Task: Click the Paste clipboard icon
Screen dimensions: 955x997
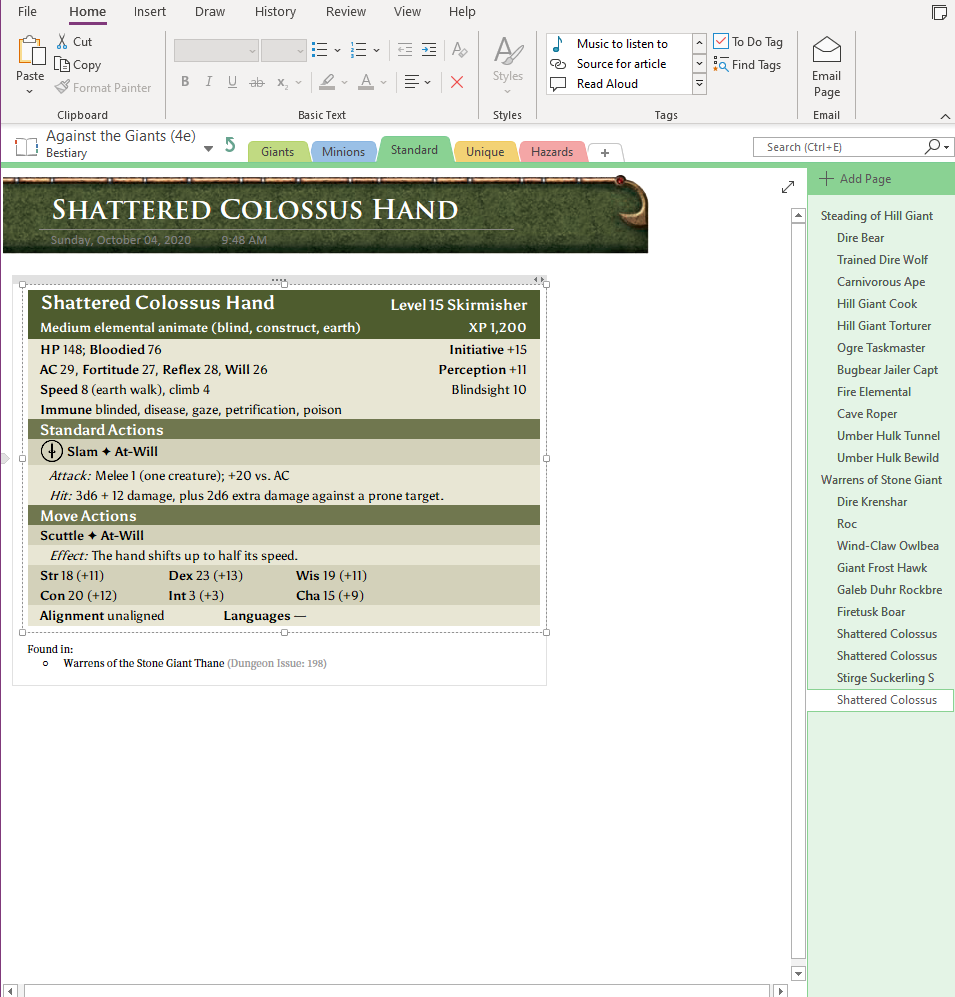Action: [x=31, y=51]
